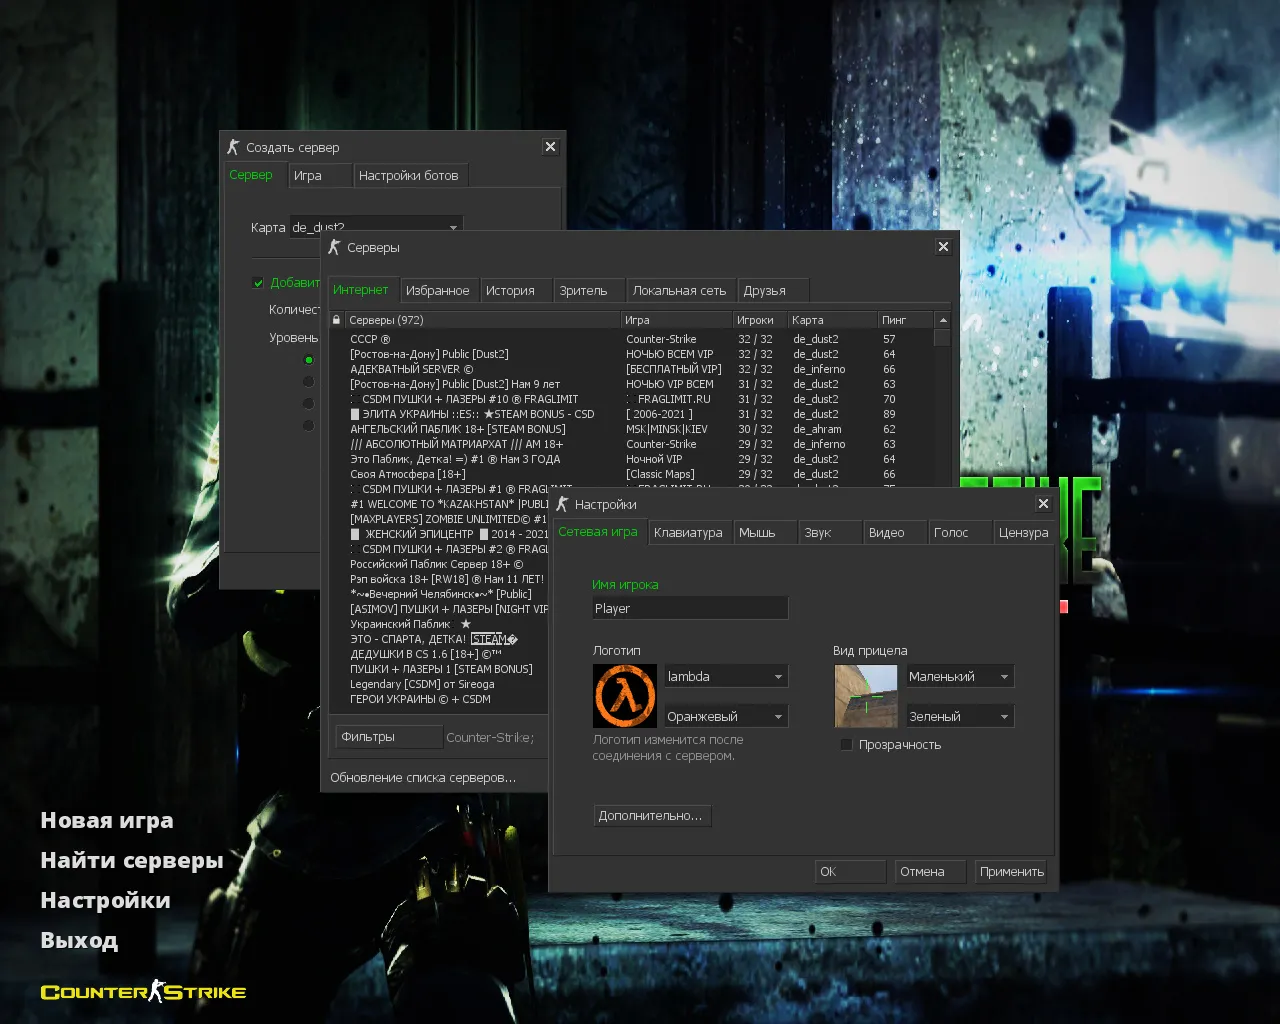Click the Counter-Strike icon on the Настройки title bar

(563, 504)
